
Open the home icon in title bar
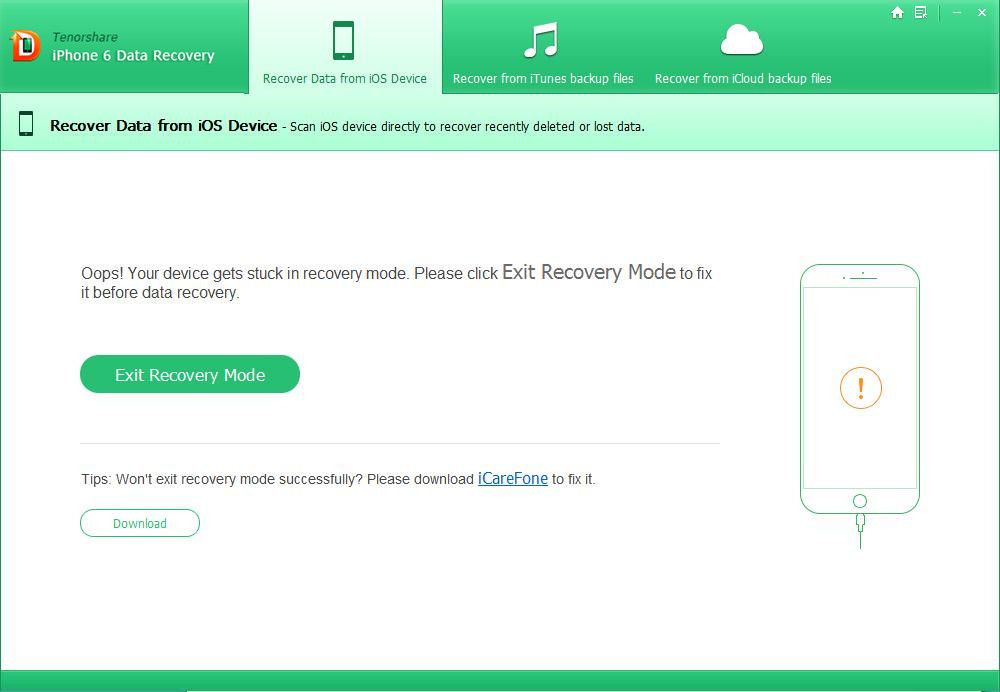[x=897, y=13]
